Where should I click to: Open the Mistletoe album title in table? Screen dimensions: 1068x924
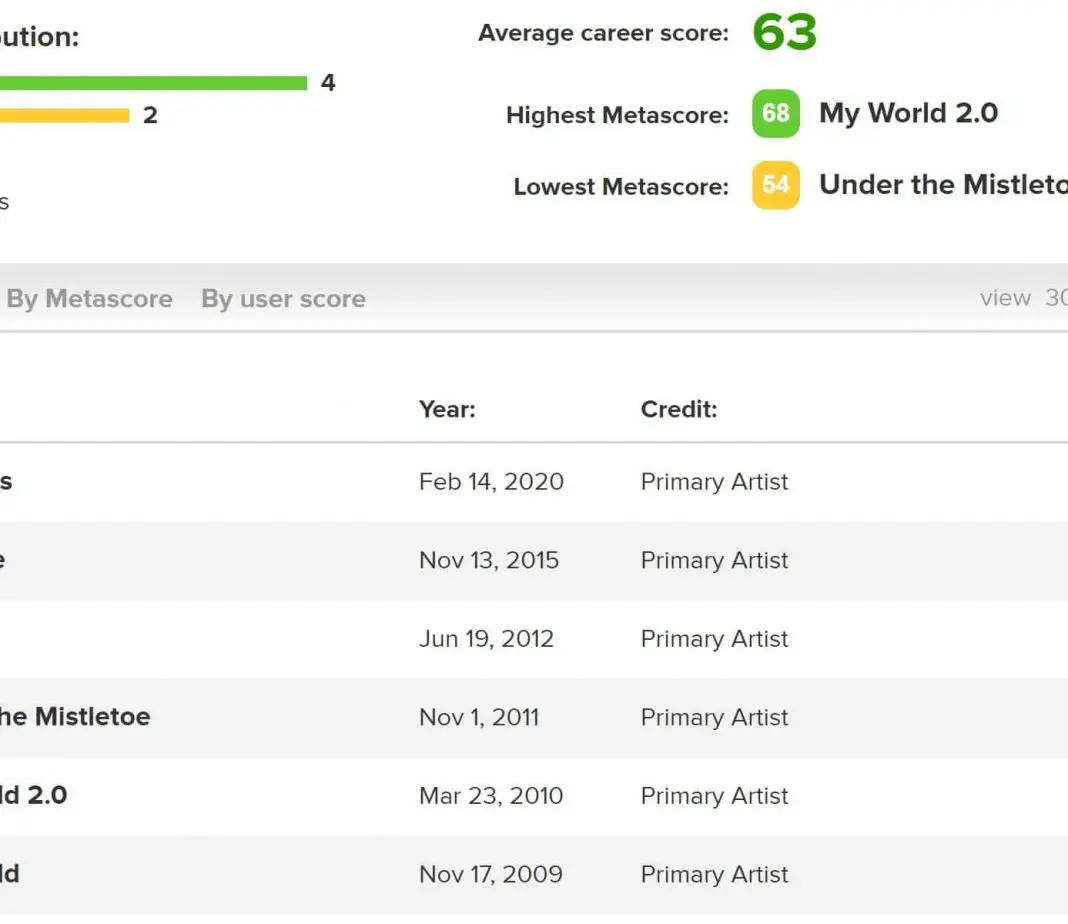(x=74, y=717)
